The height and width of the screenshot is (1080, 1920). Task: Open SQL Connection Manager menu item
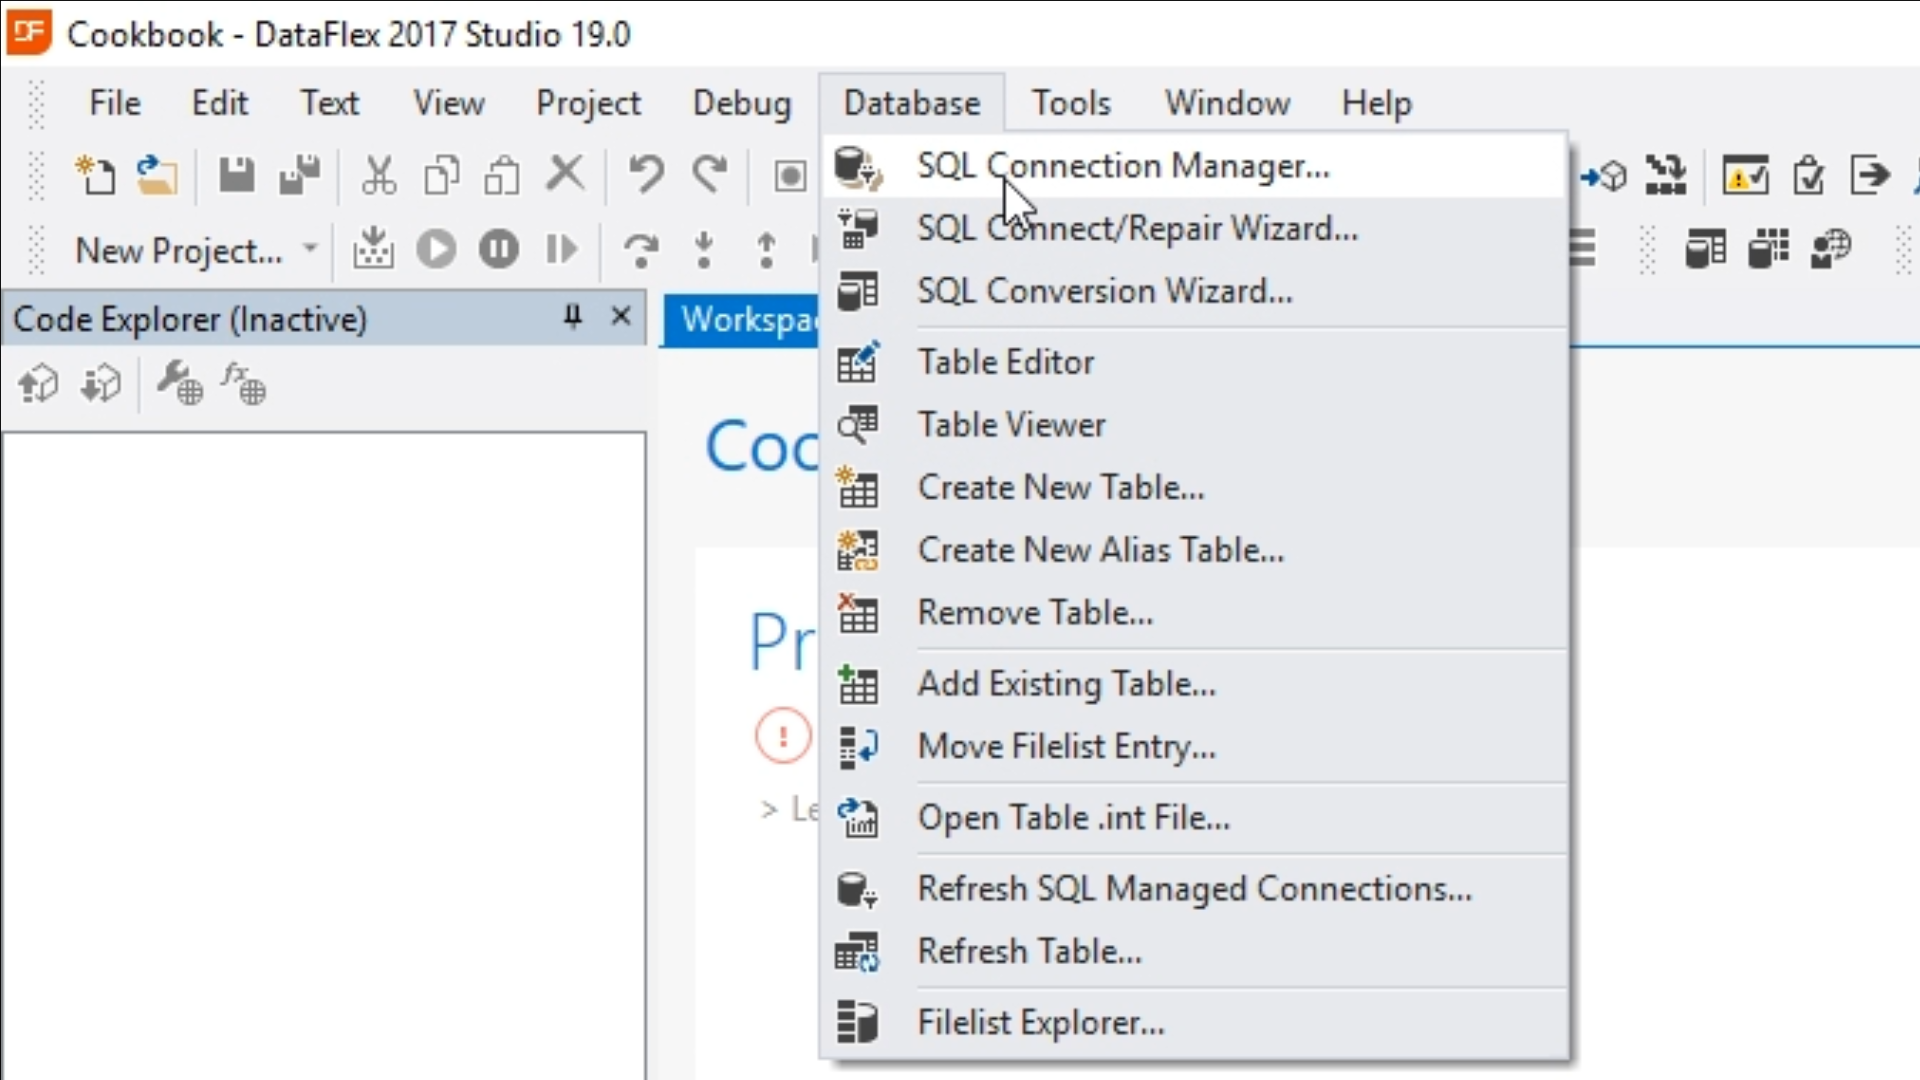tap(1123, 166)
